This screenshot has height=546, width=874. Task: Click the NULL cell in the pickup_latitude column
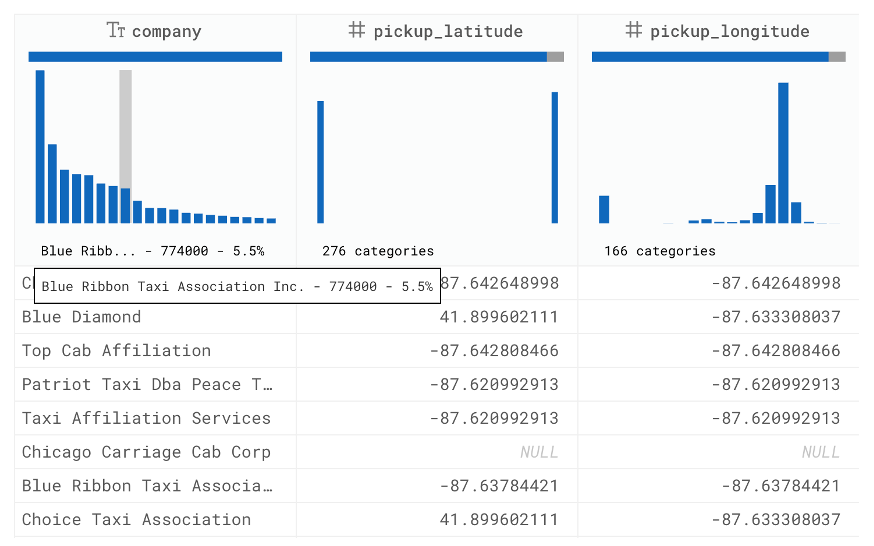point(538,452)
